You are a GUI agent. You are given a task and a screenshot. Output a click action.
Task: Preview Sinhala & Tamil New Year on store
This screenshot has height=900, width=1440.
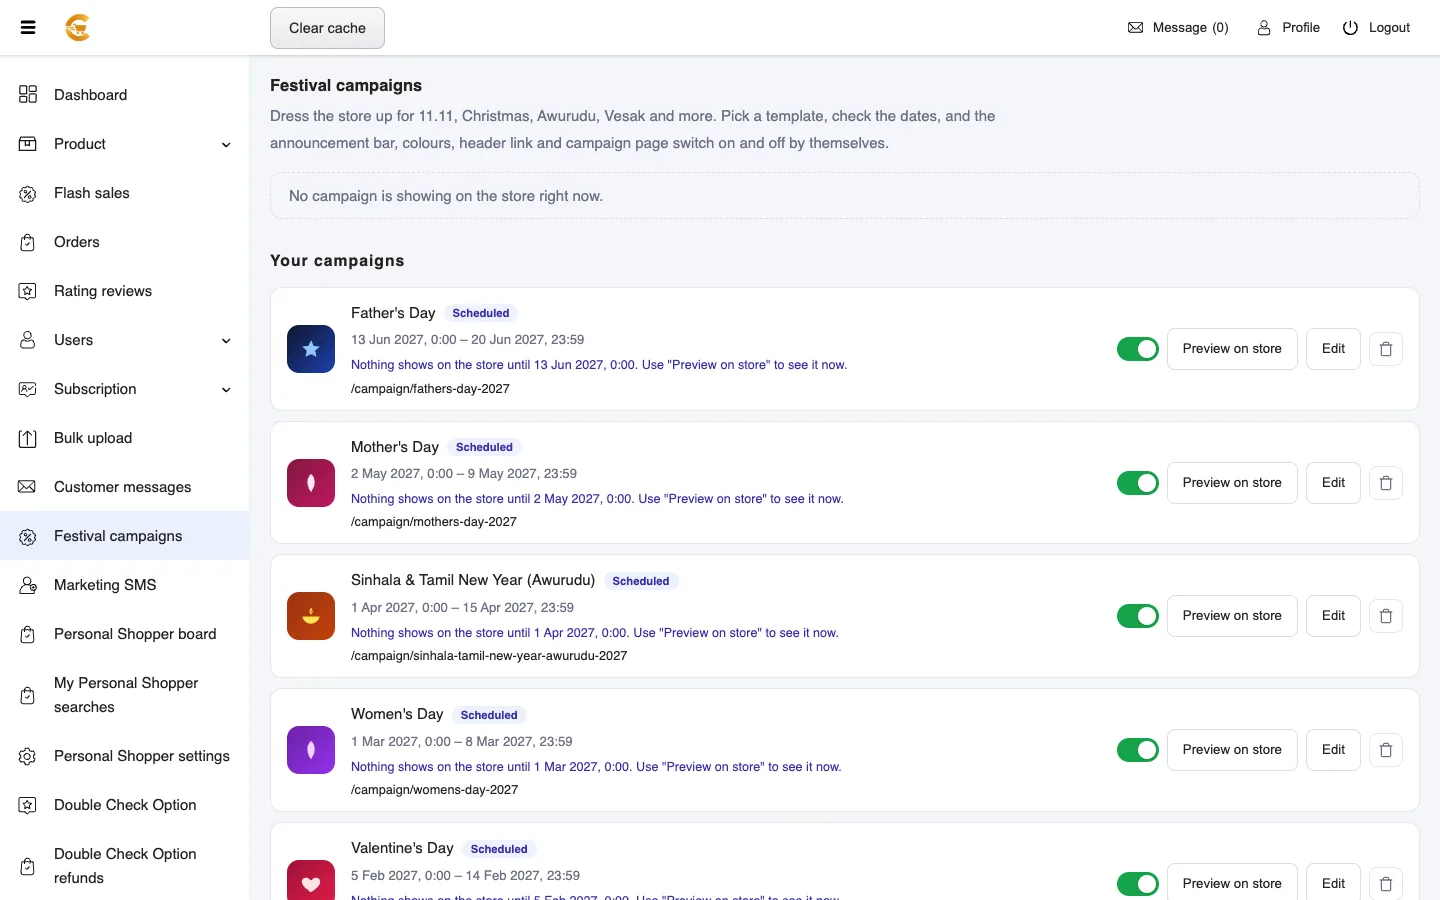tap(1232, 616)
